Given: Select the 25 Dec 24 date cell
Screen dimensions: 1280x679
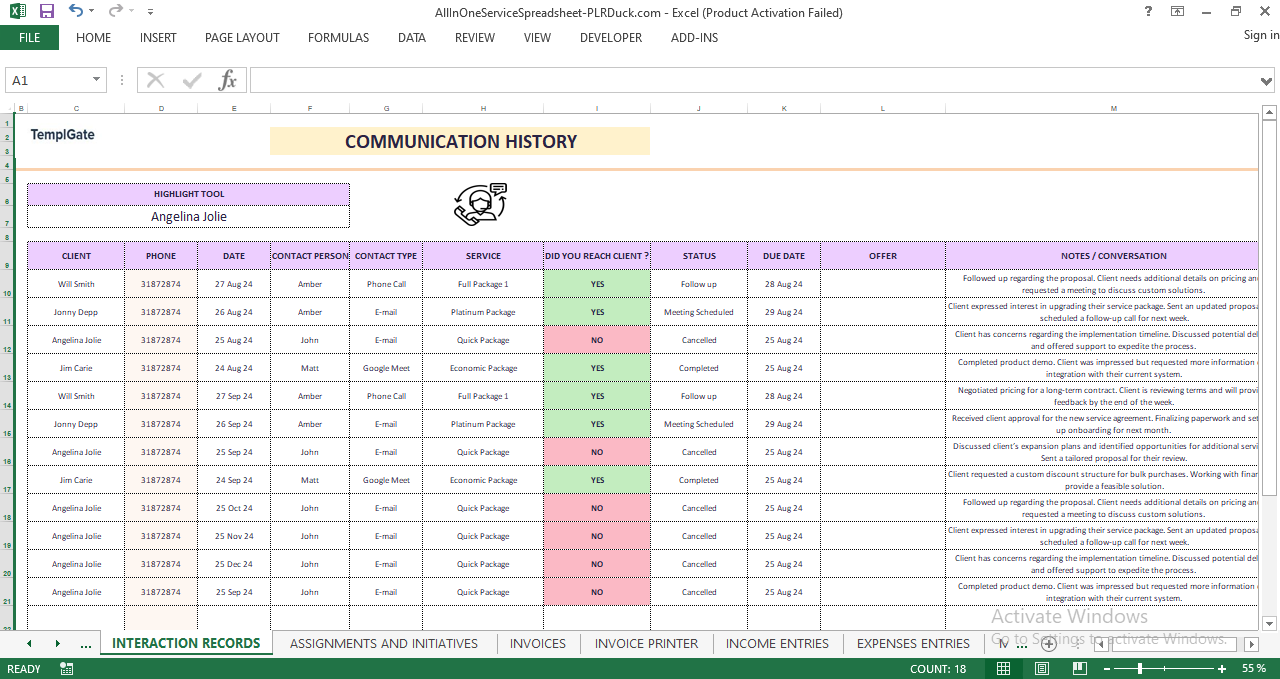Looking at the screenshot, I should pyautogui.click(x=234, y=564).
